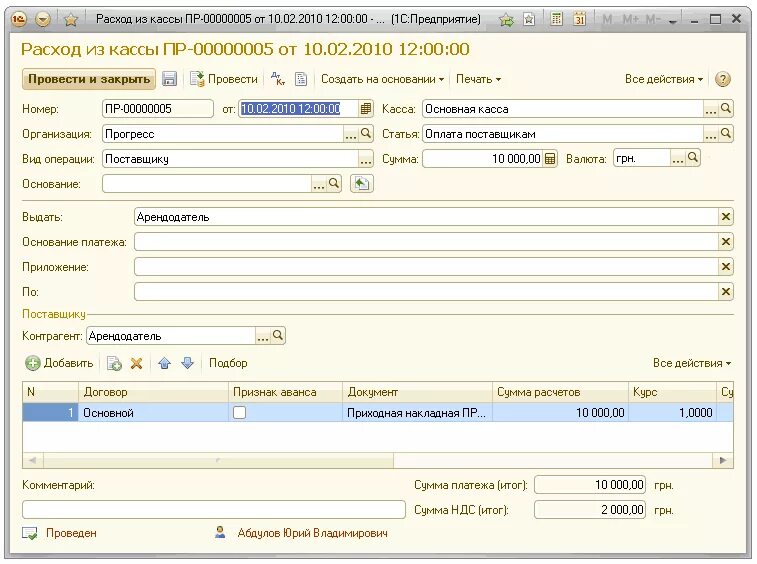This screenshot has height=564, width=757.
Task: Clear the Приложение field with X
Action: pos(725,267)
